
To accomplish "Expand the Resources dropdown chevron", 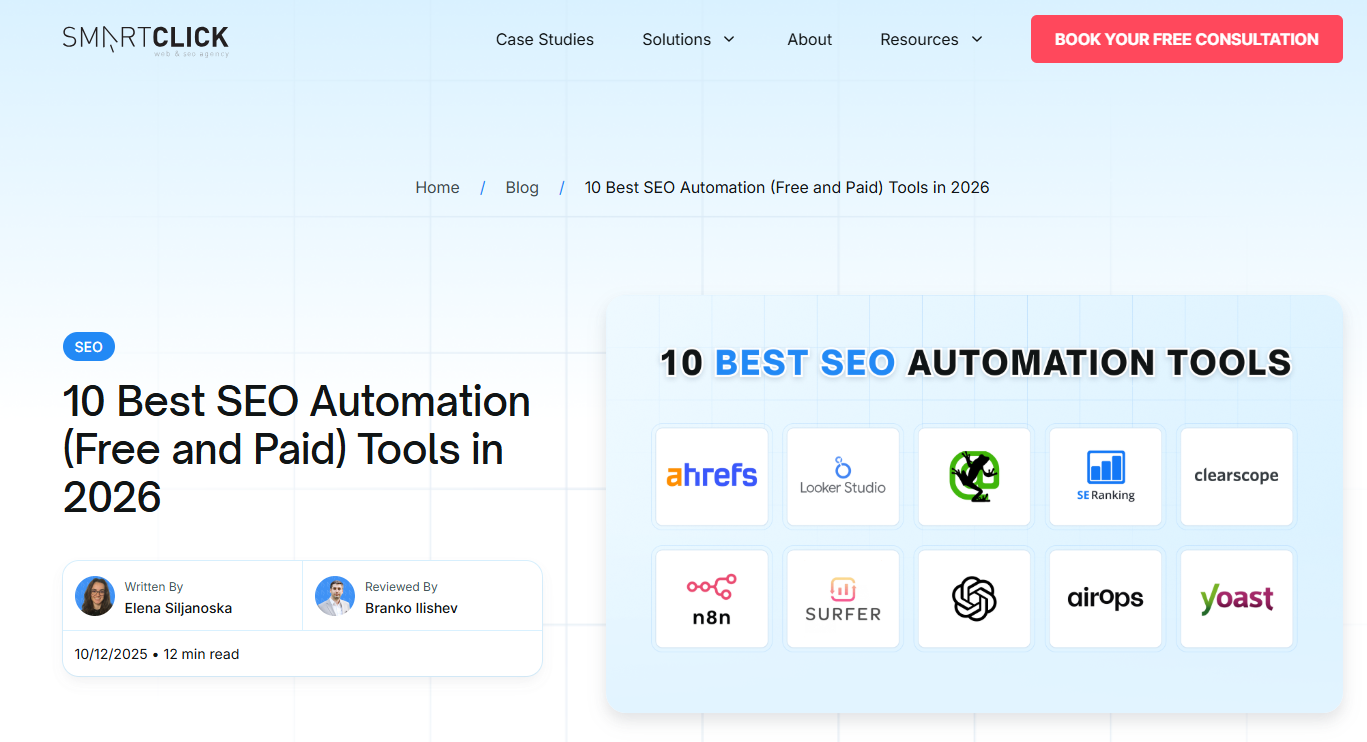I will coord(977,40).
